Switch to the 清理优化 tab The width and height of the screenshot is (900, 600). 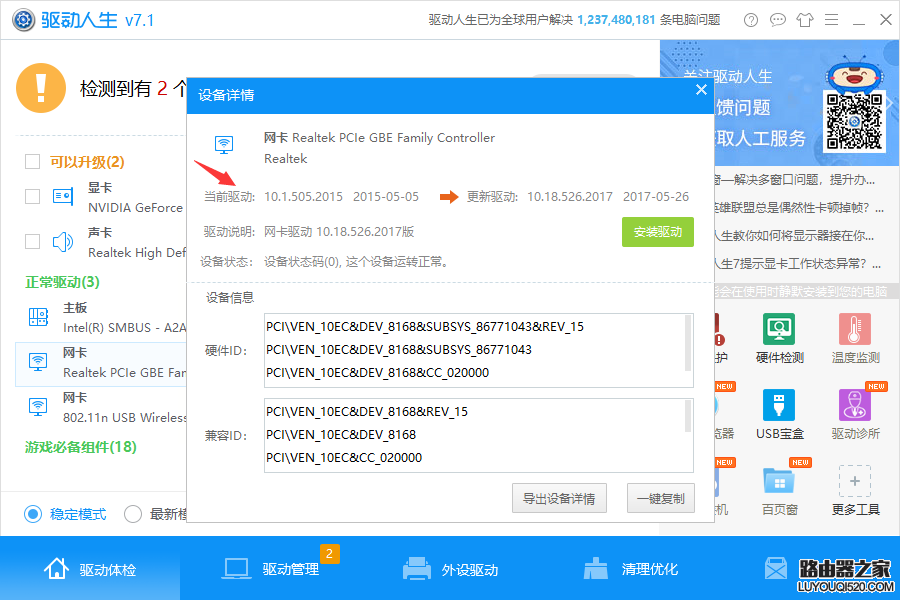coord(631,569)
